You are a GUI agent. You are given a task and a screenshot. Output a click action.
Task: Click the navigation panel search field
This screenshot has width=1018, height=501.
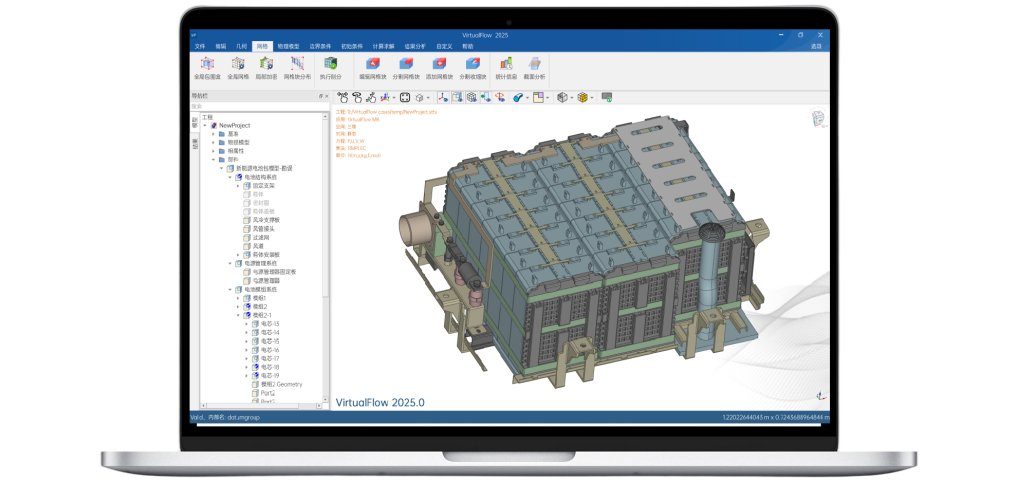coord(260,106)
